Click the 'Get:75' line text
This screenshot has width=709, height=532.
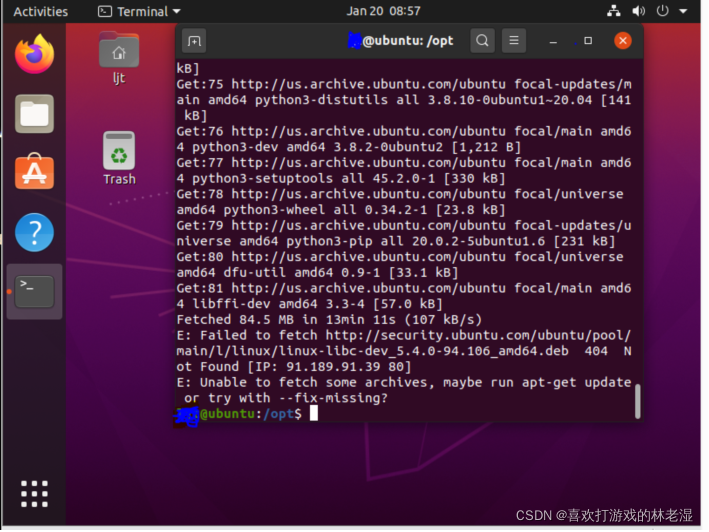(404, 100)
